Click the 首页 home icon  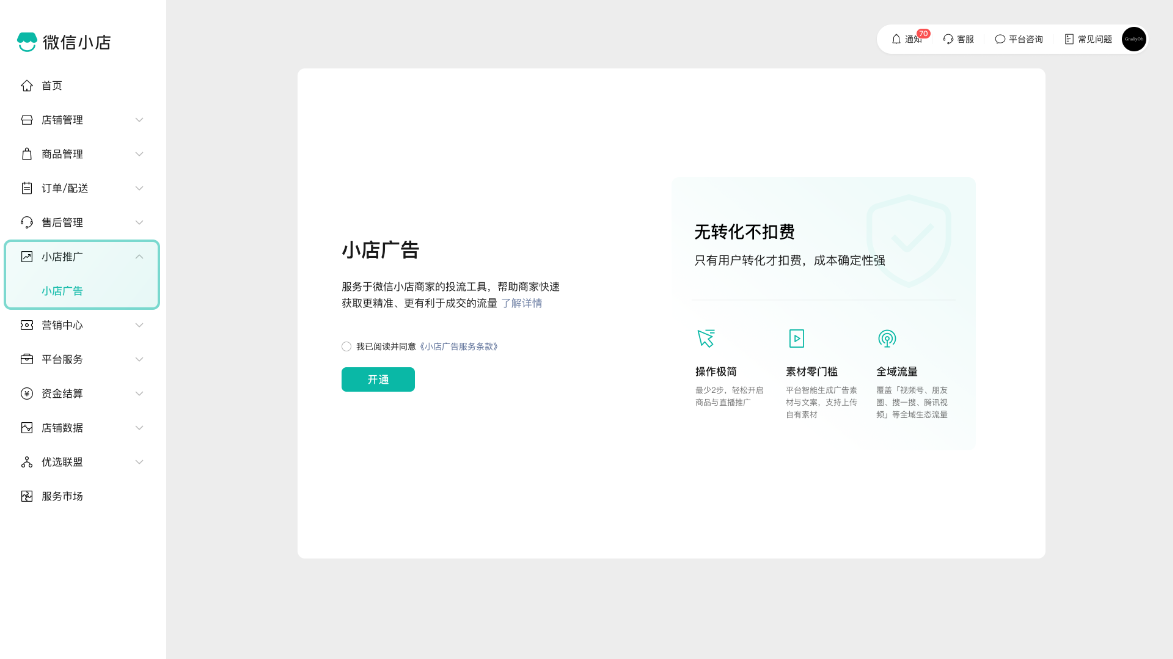26,85
